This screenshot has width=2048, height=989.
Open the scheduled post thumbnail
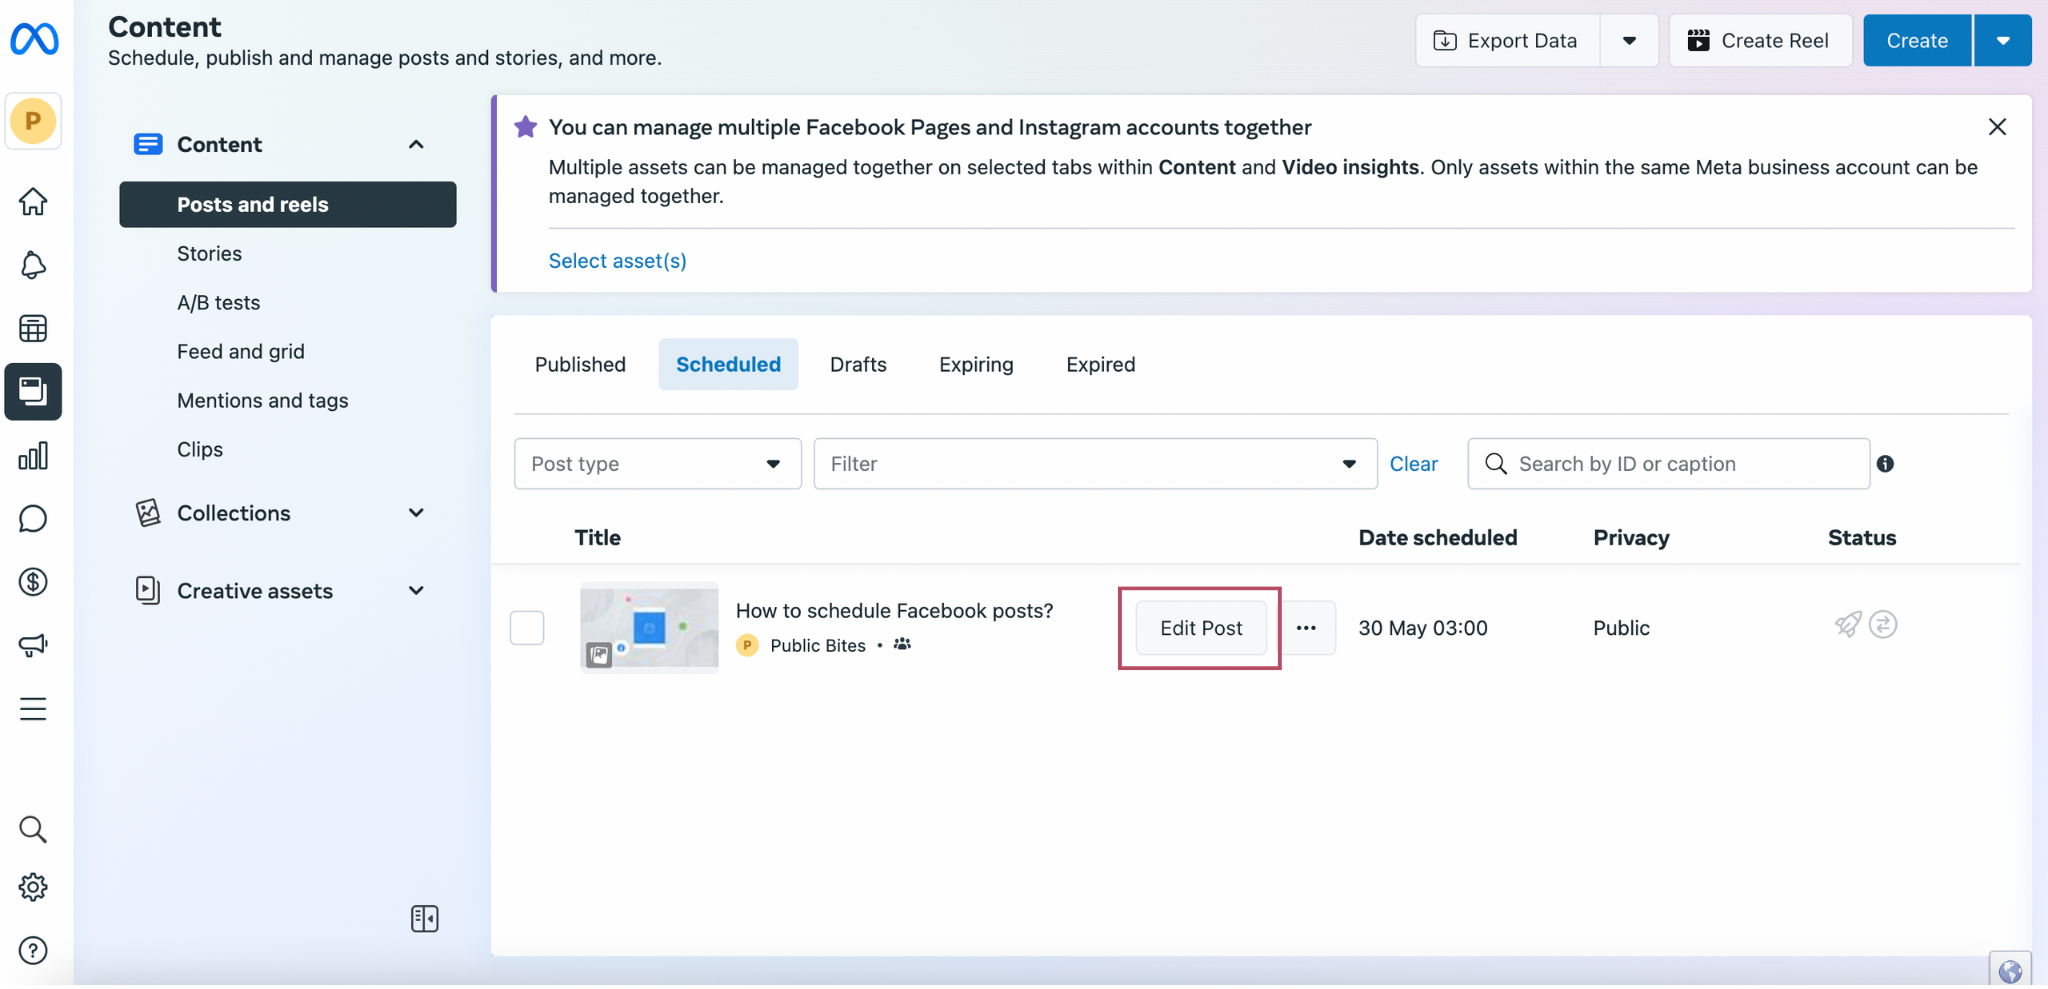(x=649, y=628)
